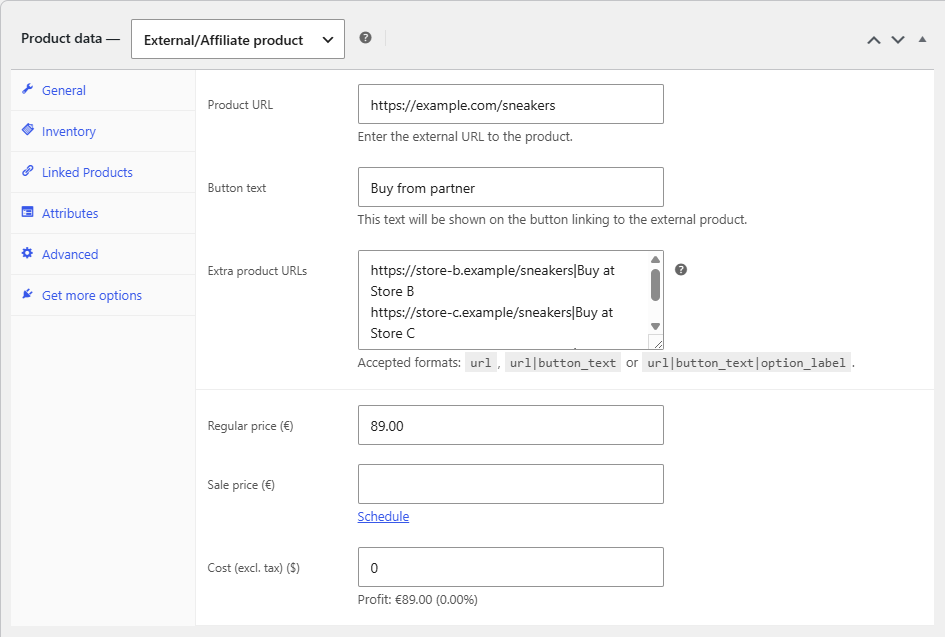Click the Advanced gear icon

click(27, 253)
